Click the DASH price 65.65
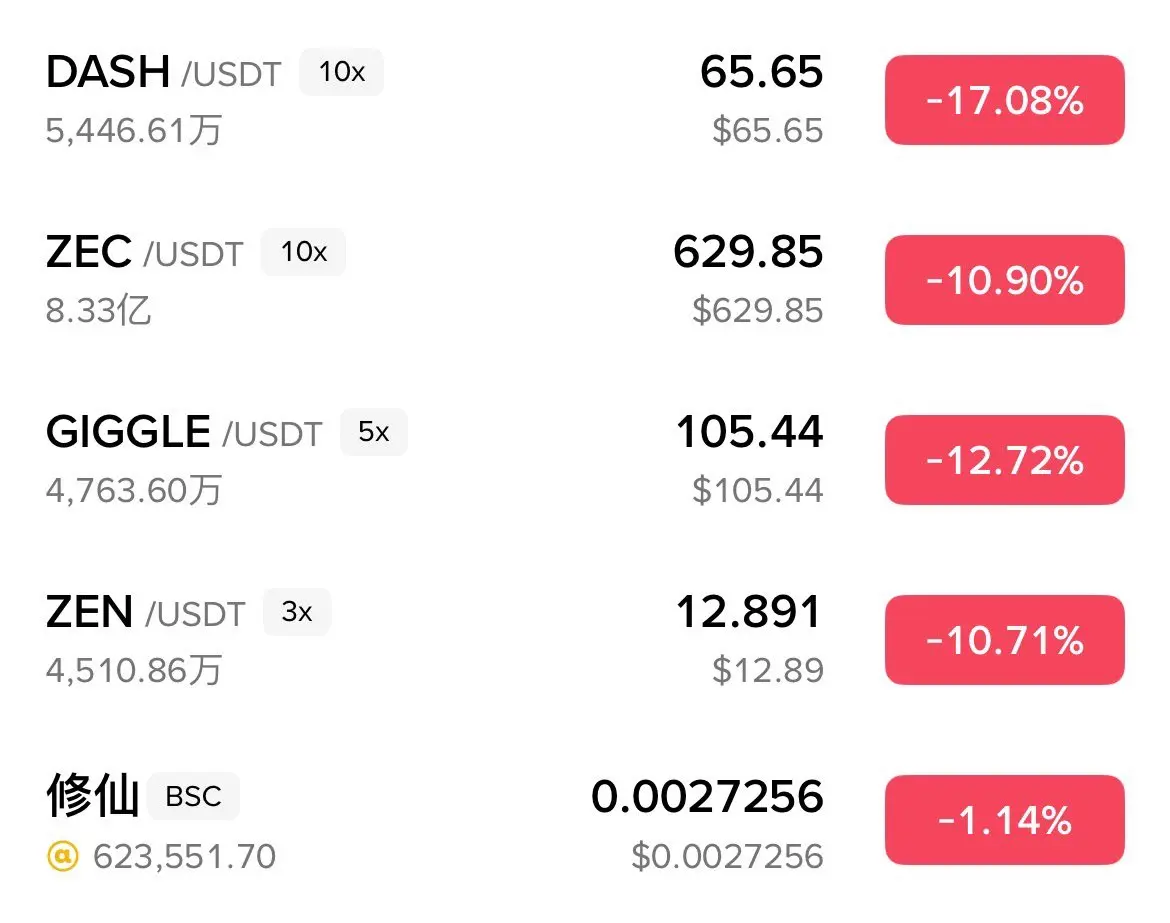Viewport: 1170px width, 923px height. click(761, 72)
